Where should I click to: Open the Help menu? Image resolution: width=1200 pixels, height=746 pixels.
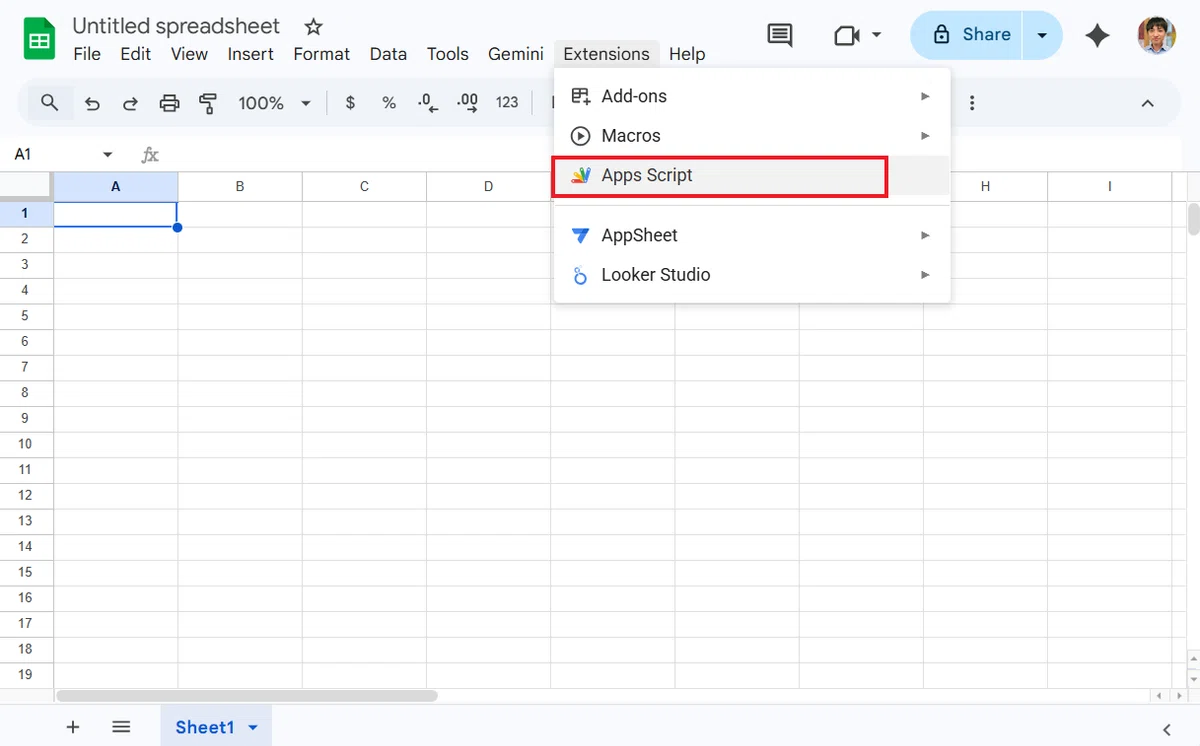pyautogui.click(x=687, y=54)
